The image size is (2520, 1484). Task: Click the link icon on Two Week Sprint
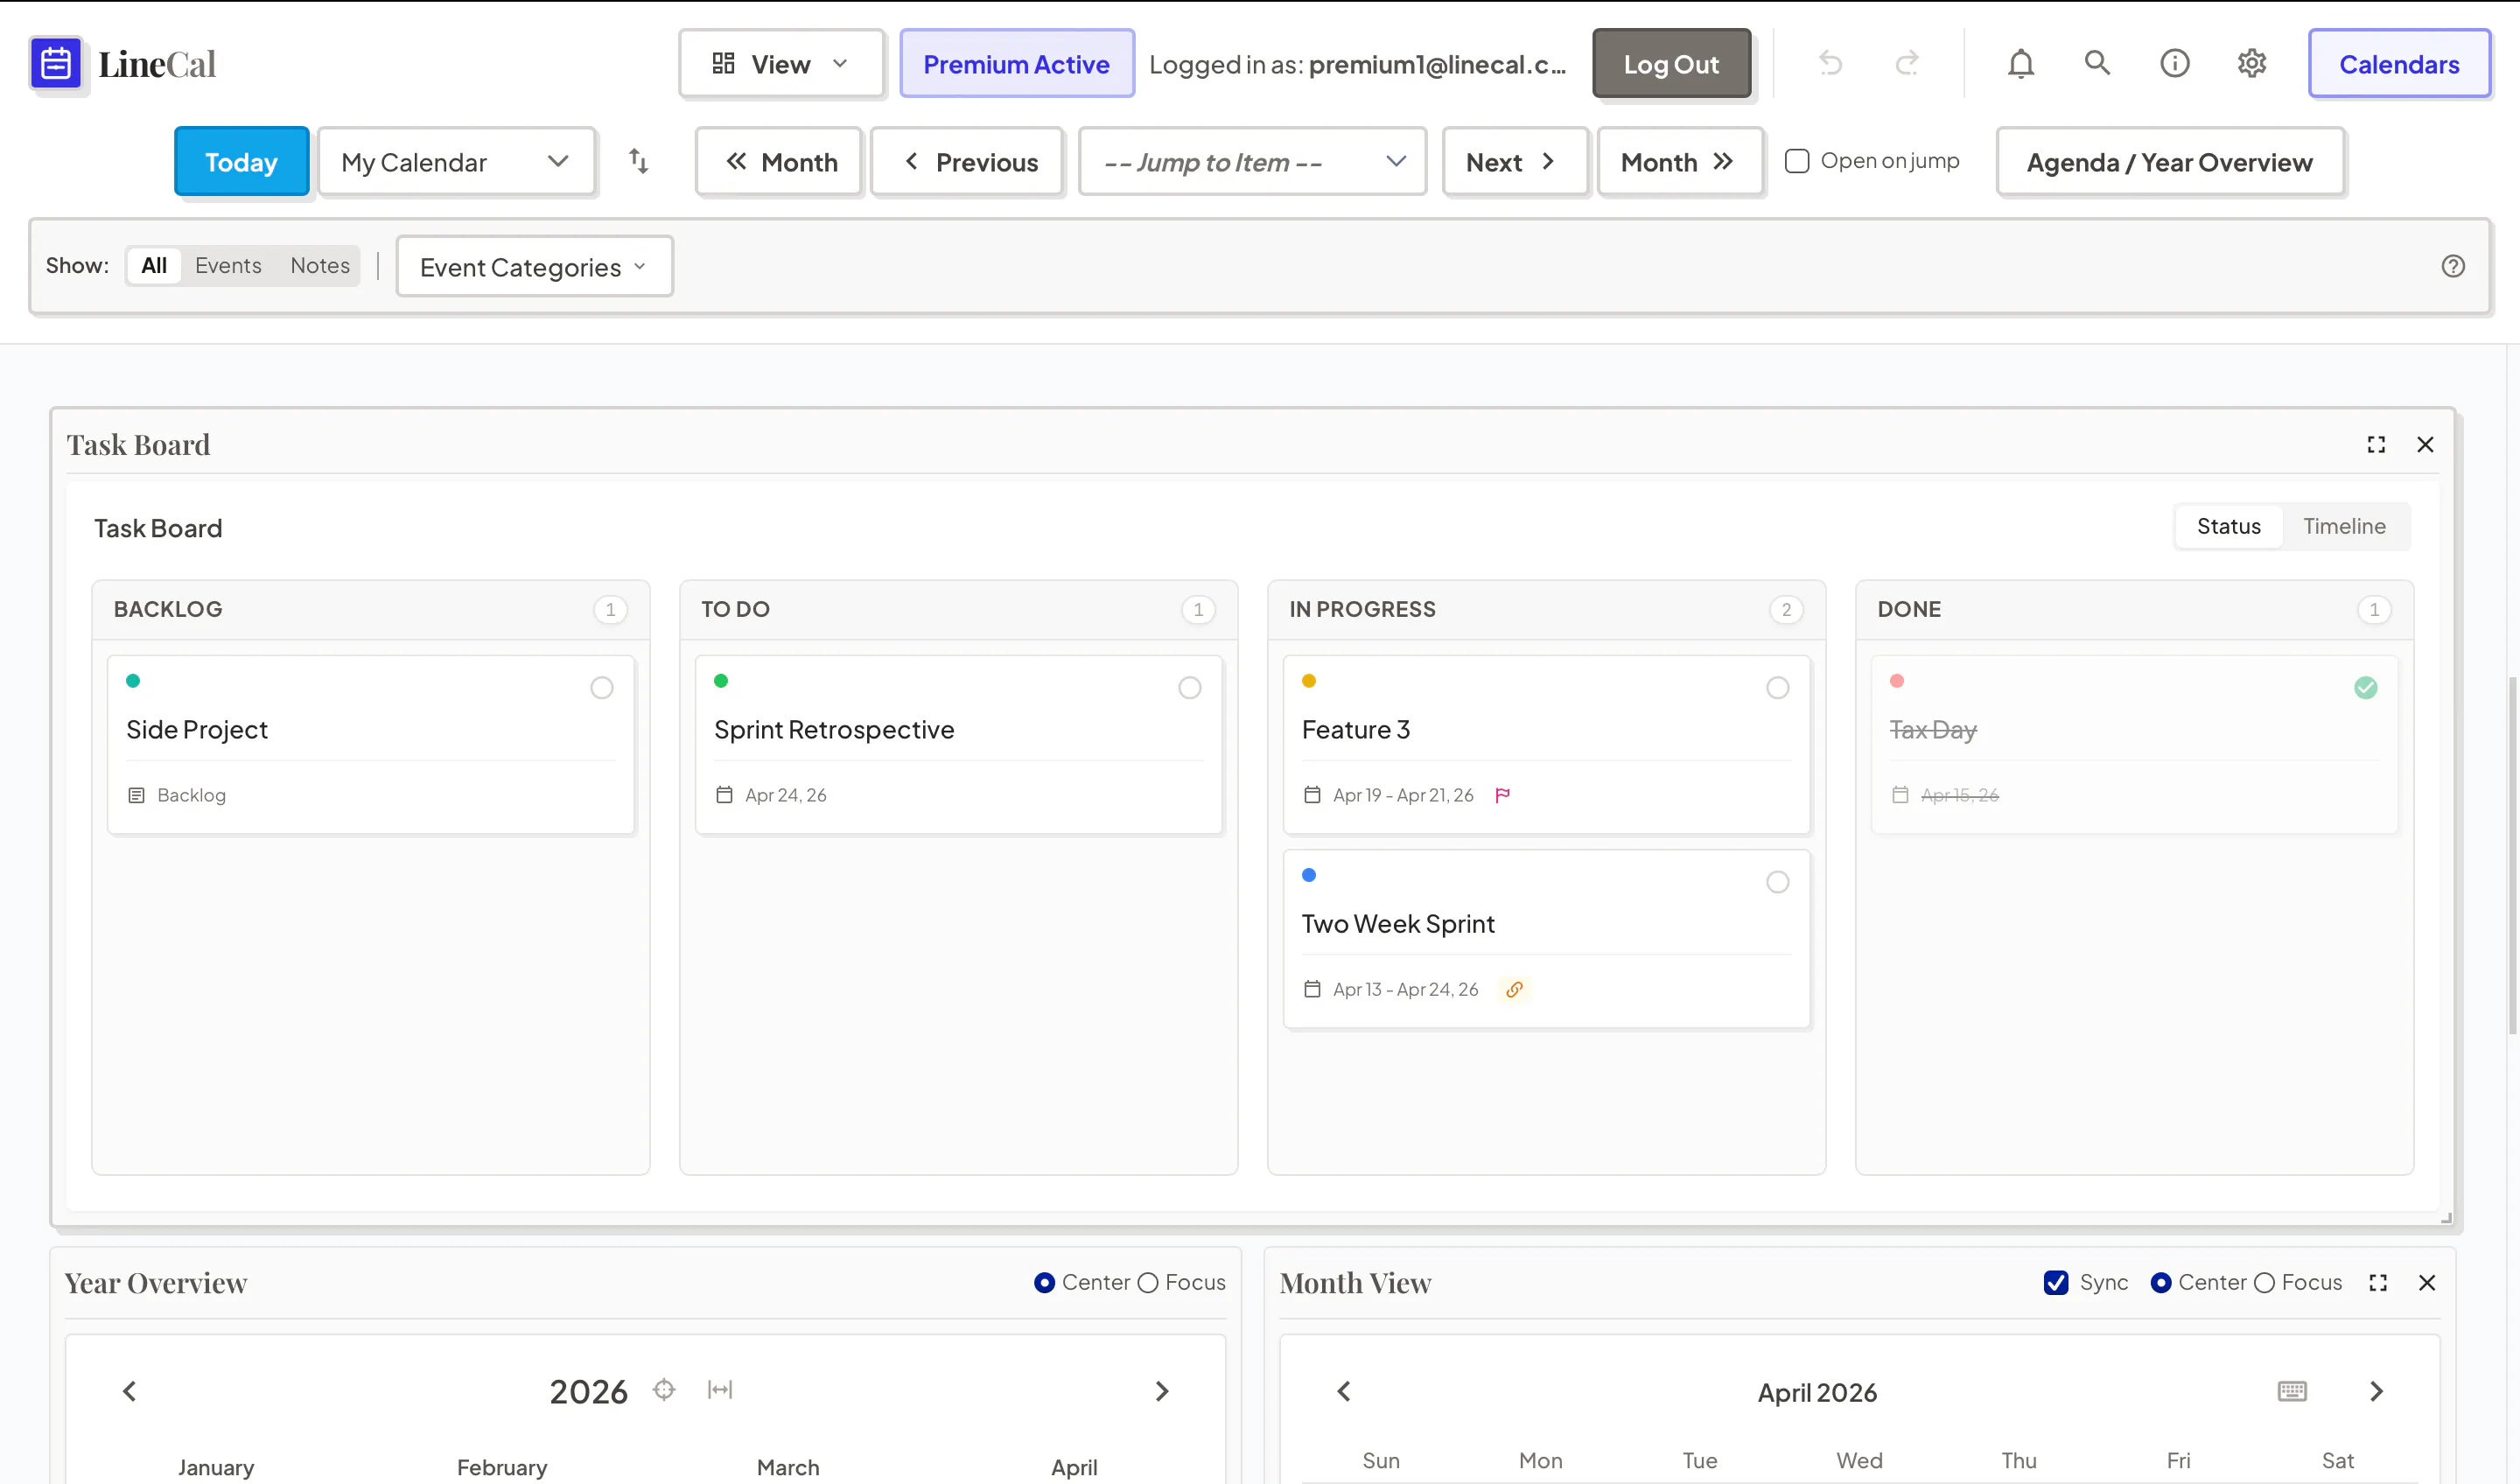[x=1515, y=989]
